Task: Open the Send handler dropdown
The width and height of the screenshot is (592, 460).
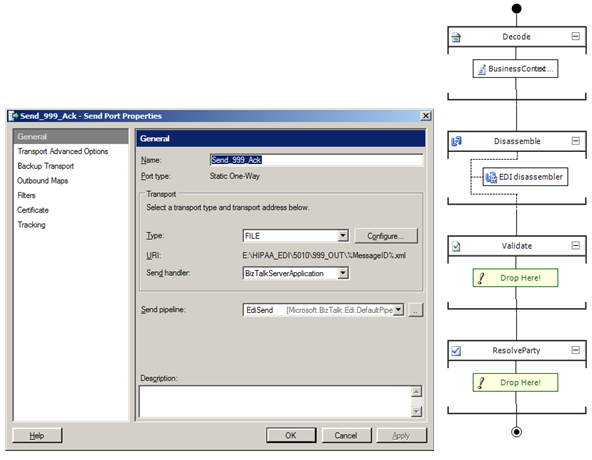Action: [342, 273]
